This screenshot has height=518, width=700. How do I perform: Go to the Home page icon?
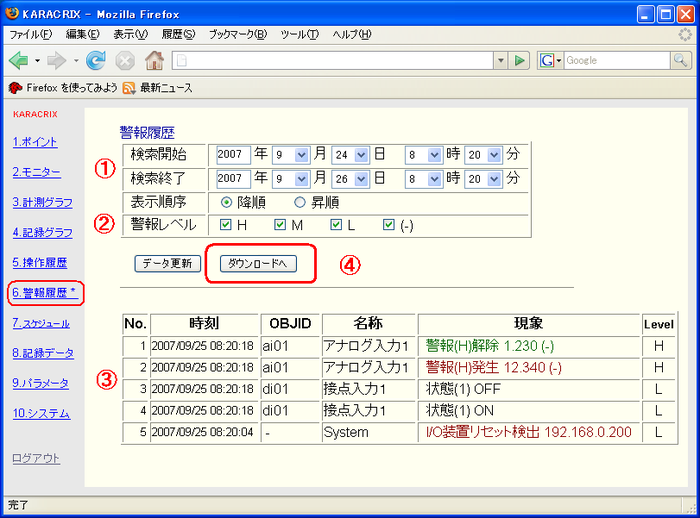(154, 60)
